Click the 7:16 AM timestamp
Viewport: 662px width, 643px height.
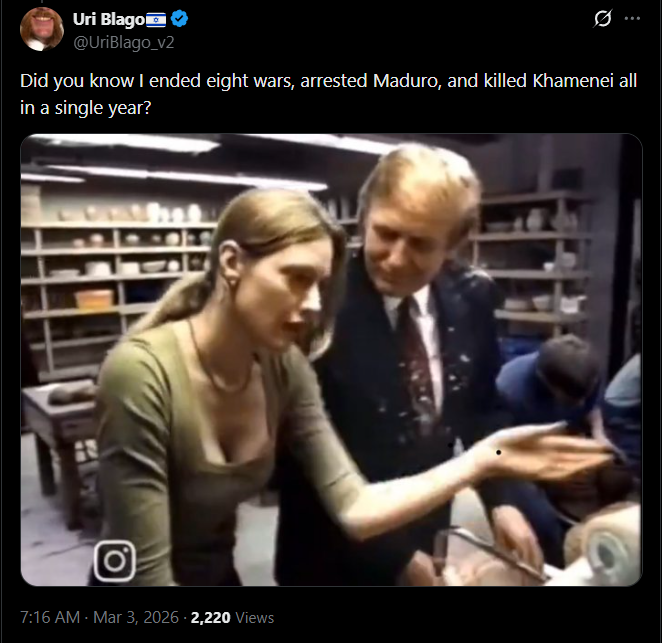point(50,617)
